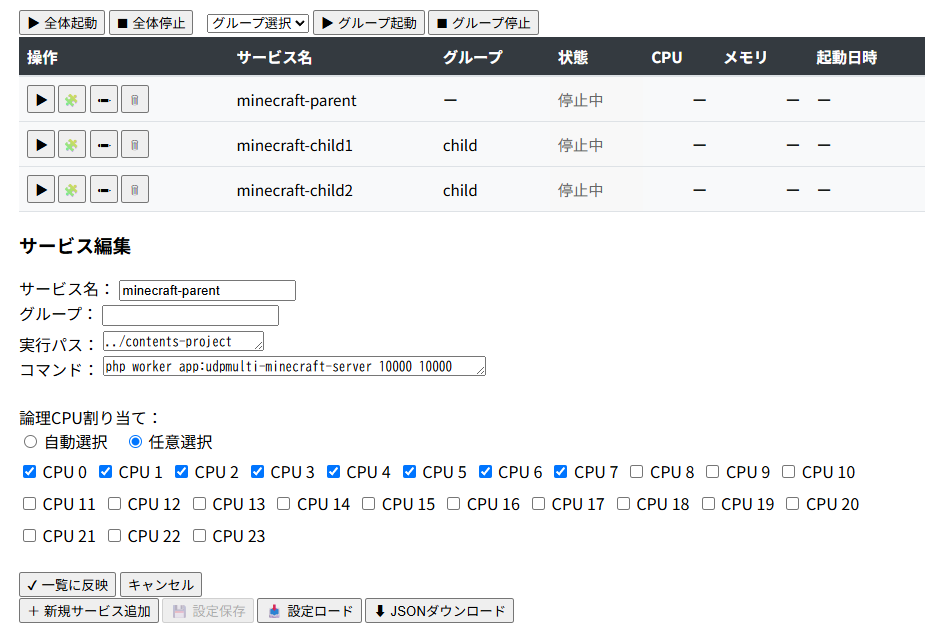Open the pencil edit icon for minecraft-child2

click(103, 189)
